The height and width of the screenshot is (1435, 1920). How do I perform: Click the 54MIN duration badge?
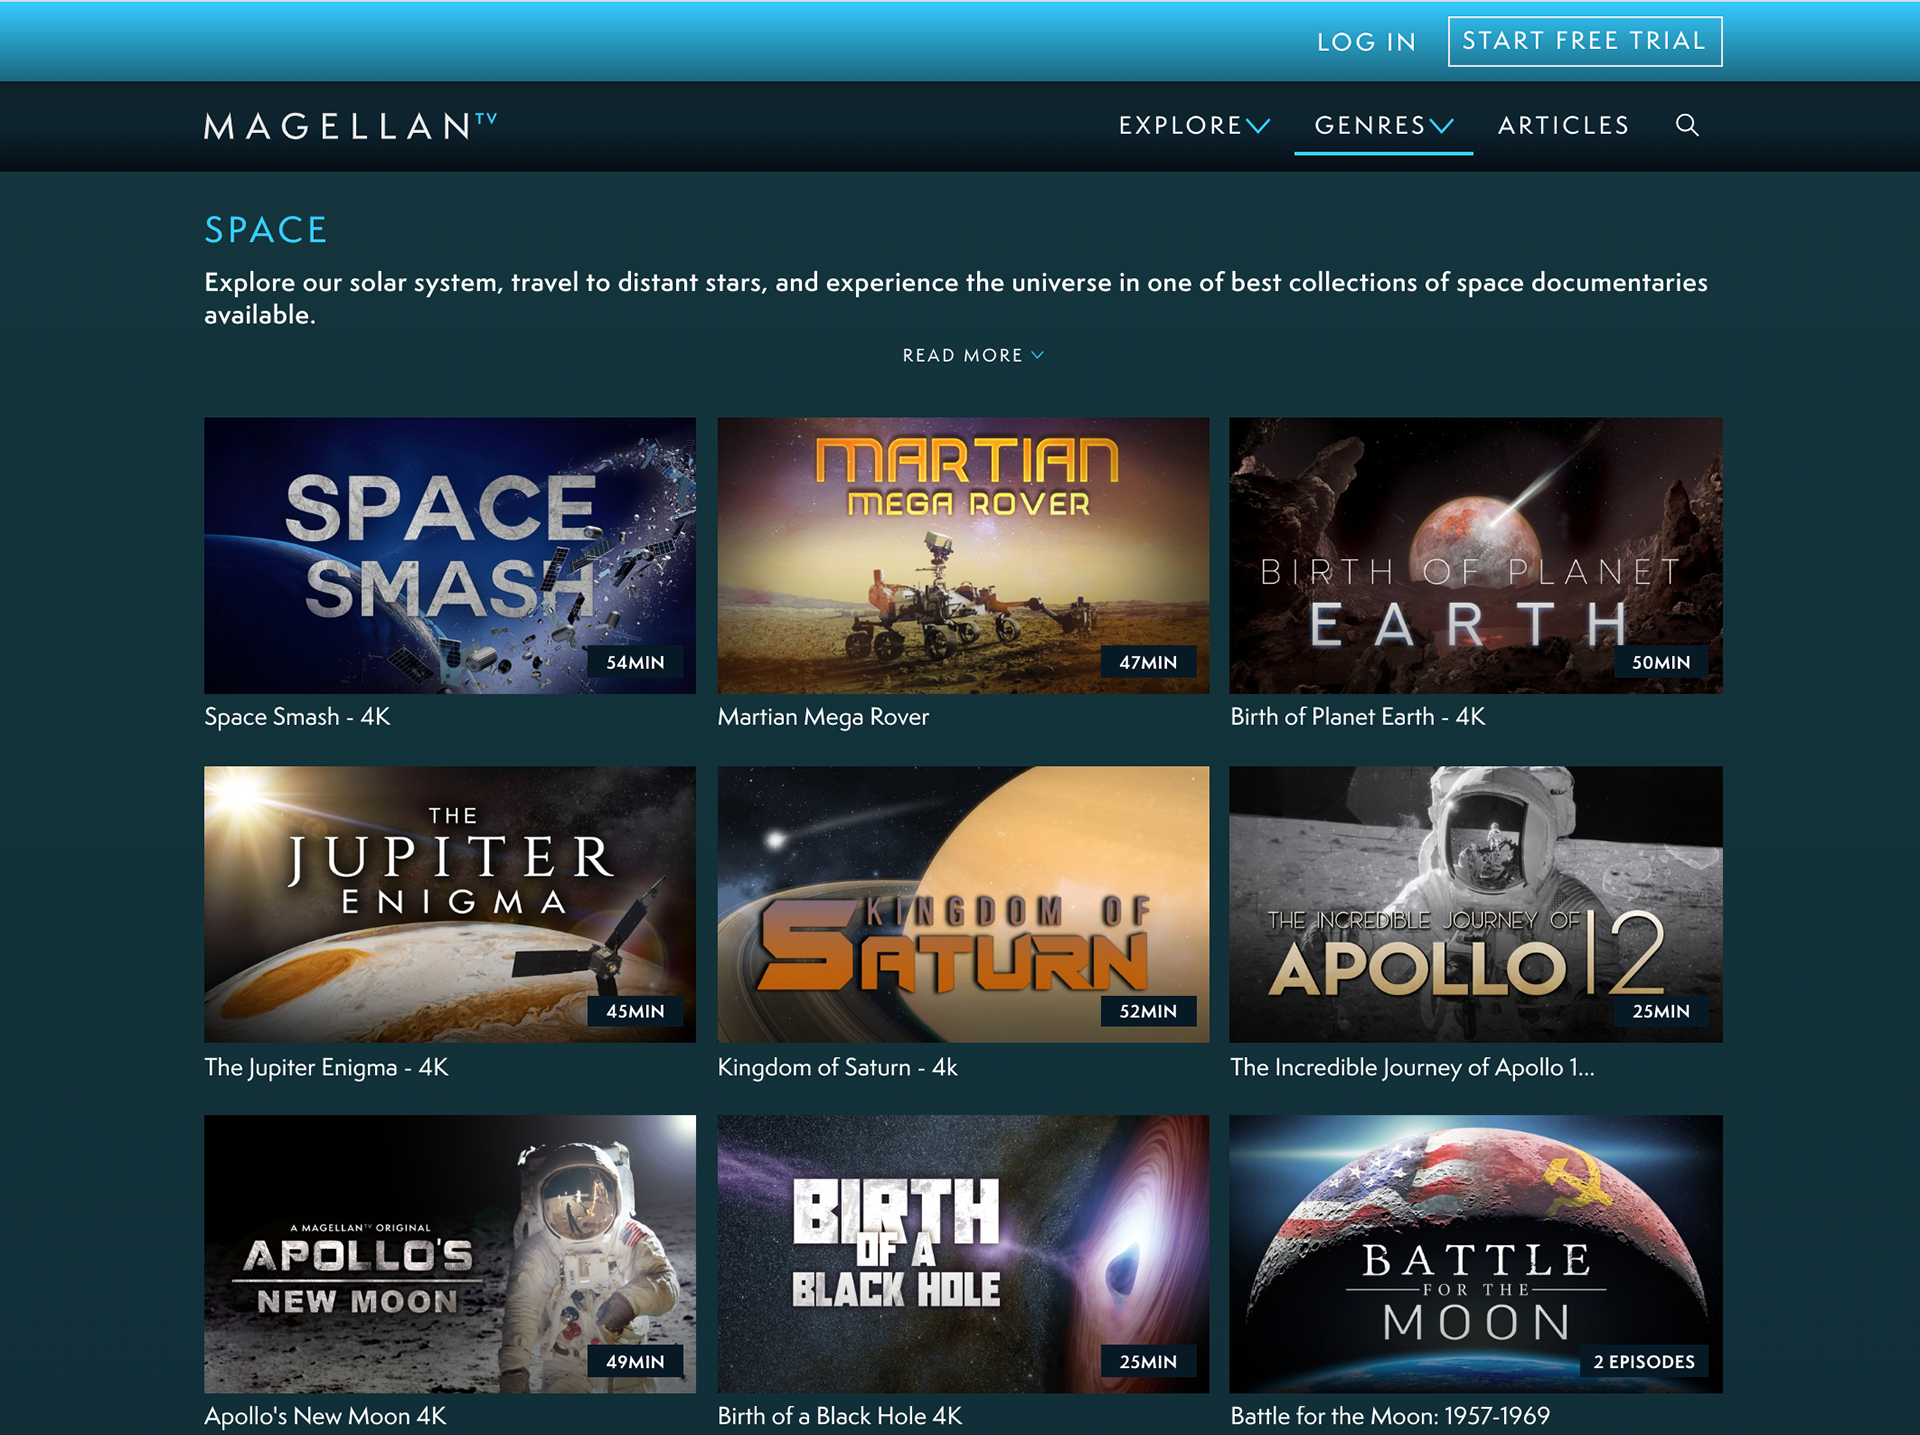(635, 662)
